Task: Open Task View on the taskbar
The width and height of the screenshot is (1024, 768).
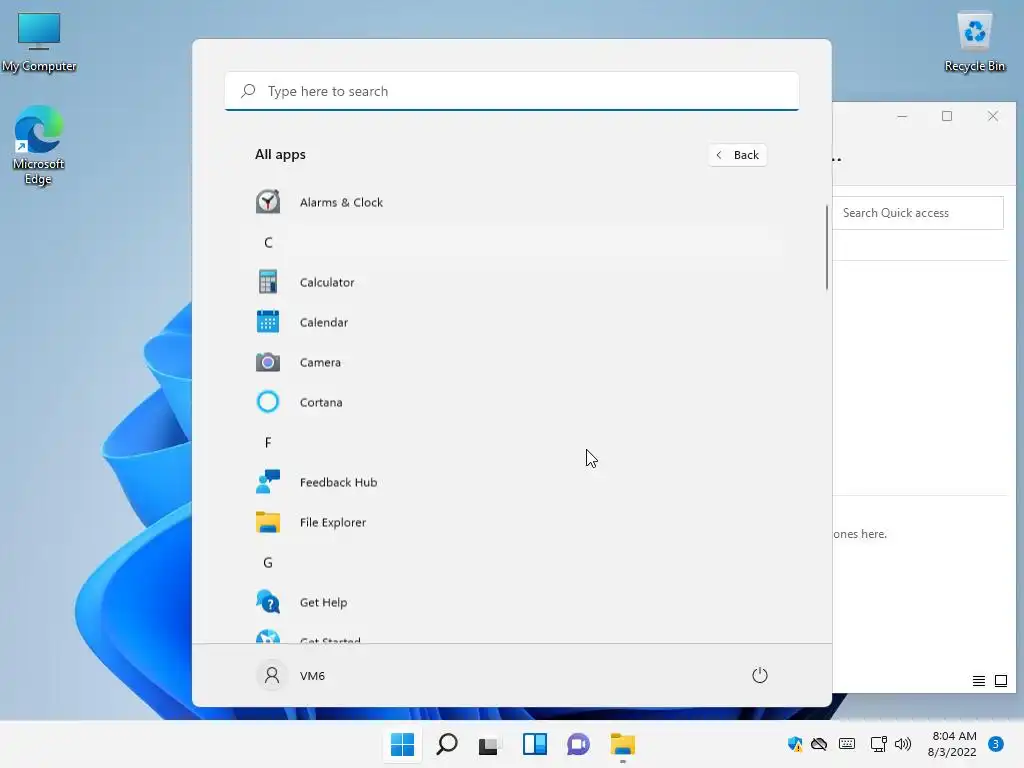Action: (488, 745)
